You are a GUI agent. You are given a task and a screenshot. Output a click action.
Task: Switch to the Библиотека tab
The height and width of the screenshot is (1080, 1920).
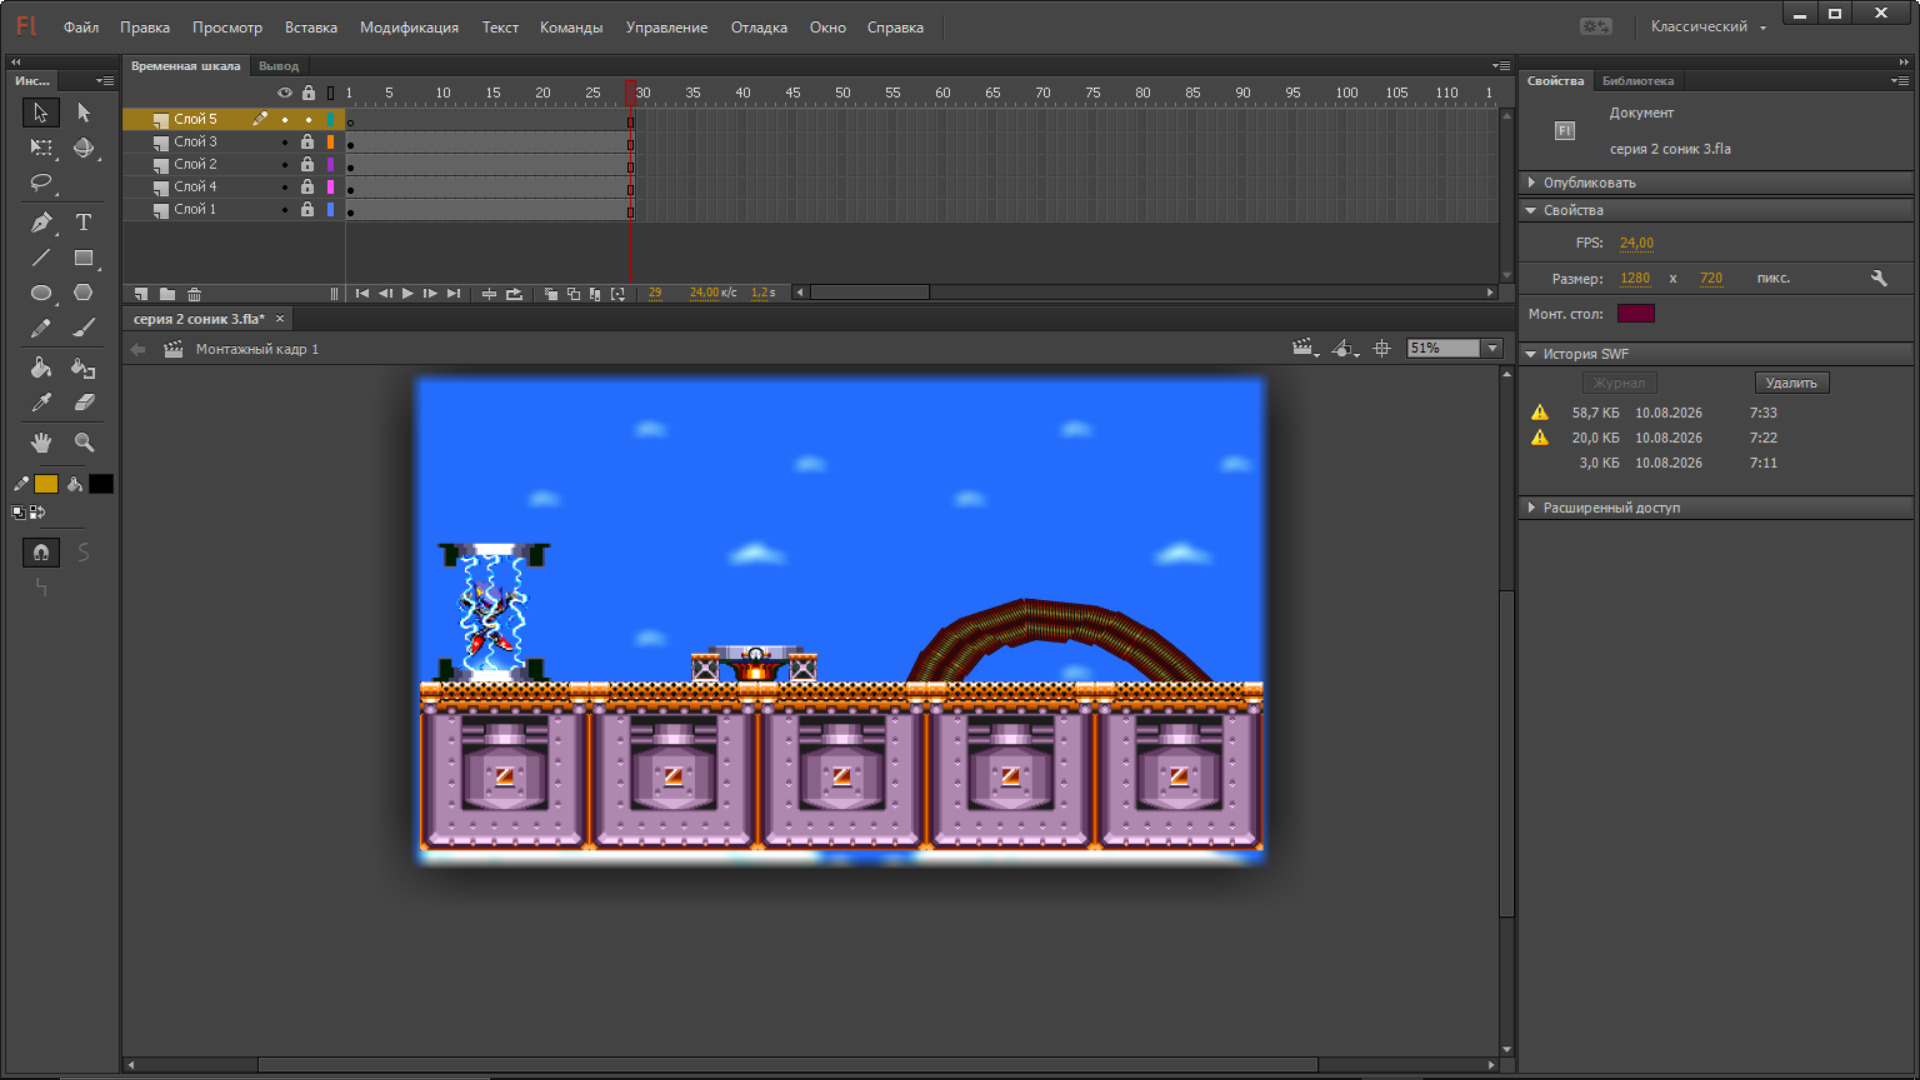click(x=1638, y=81)
